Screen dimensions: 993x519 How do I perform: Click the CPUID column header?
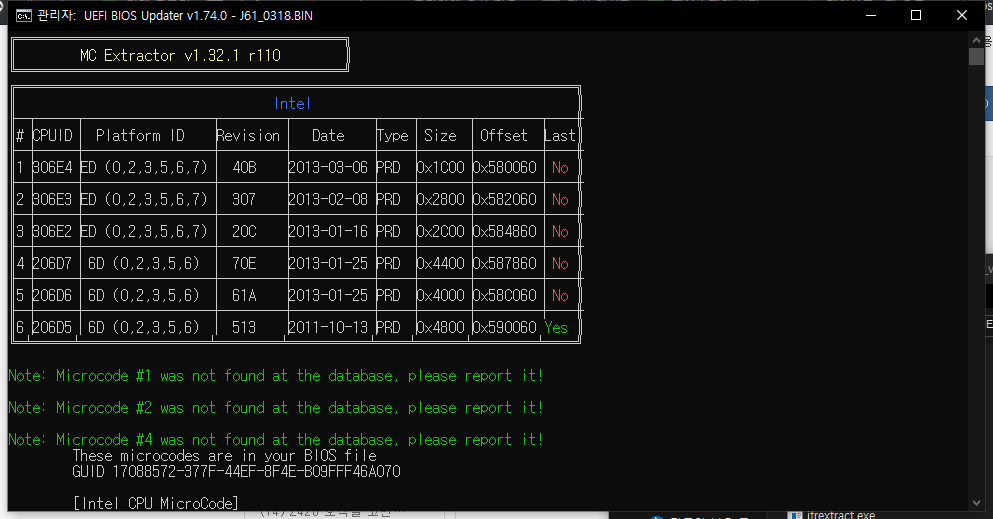53,135
